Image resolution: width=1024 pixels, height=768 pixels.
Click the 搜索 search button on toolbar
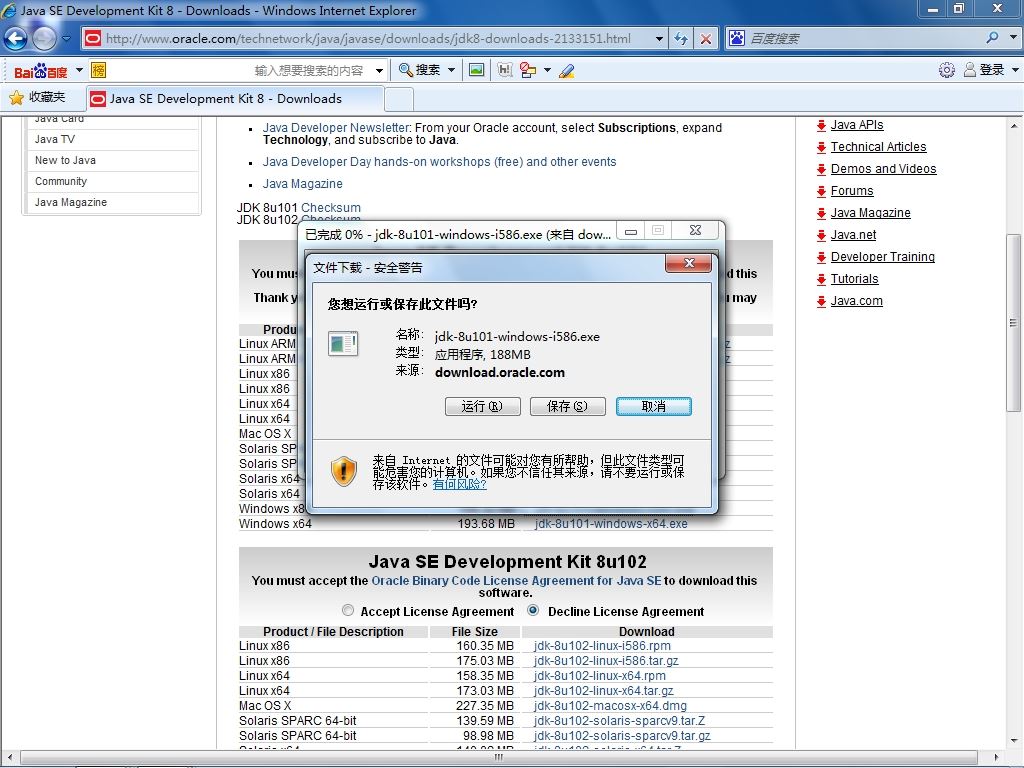(x=420, y=70)
